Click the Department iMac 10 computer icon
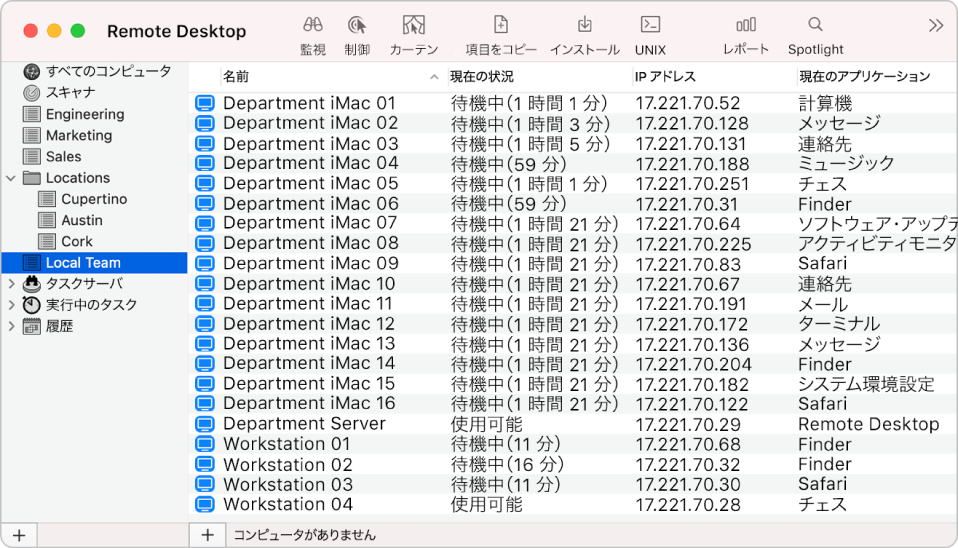This screenshot has height=548, width=958. (205, 283)
